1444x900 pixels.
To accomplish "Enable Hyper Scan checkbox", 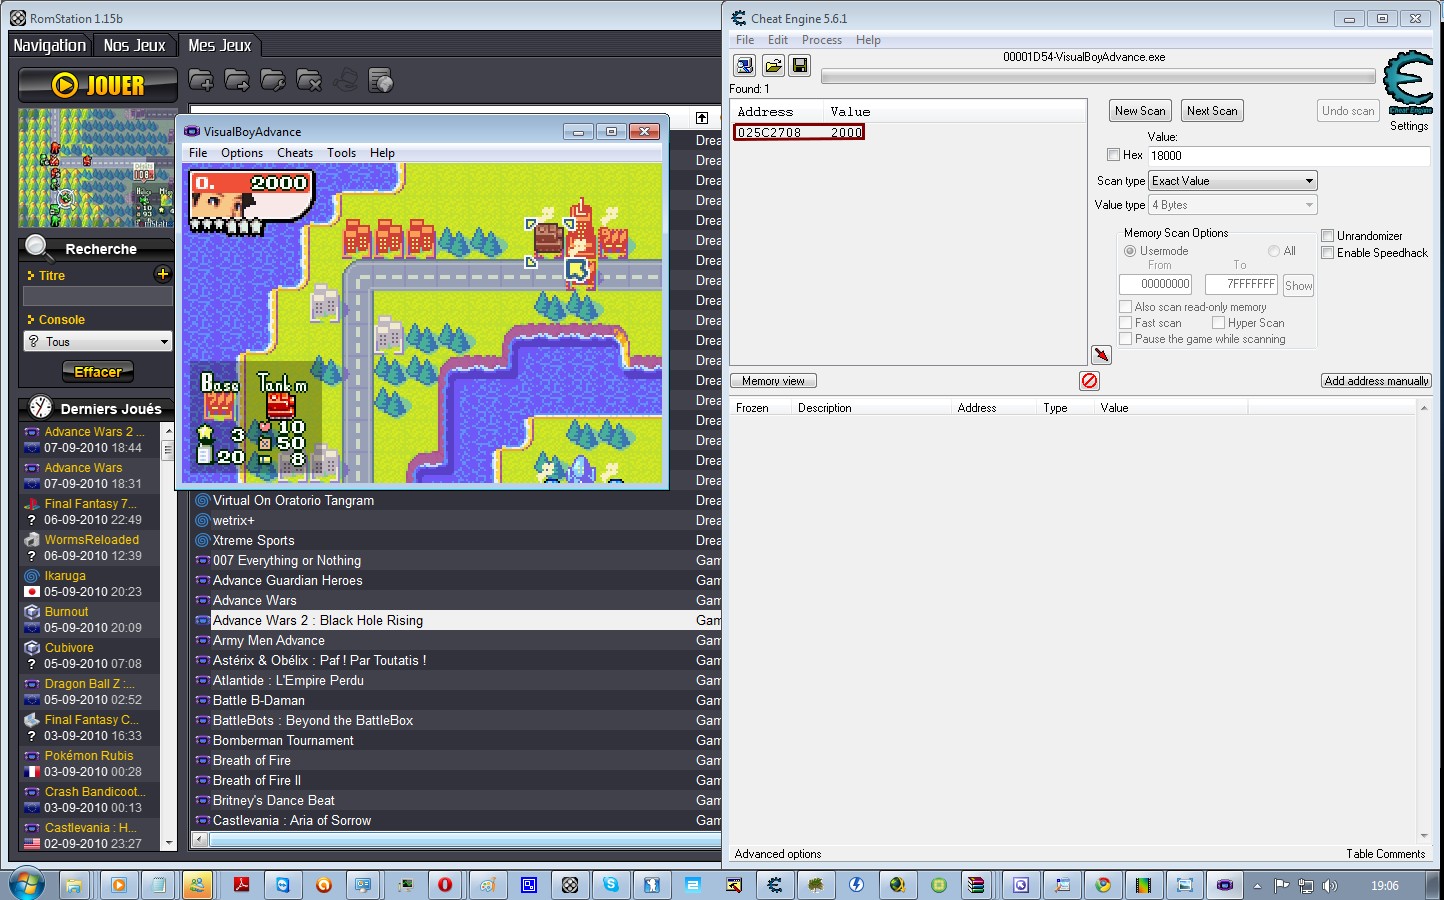I will coord(1218,323).
